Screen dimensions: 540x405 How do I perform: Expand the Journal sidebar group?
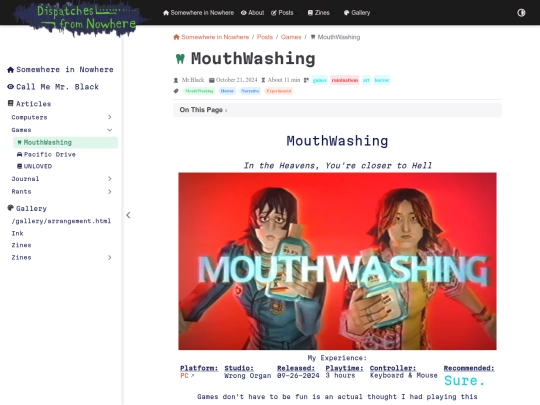[61, 179]
